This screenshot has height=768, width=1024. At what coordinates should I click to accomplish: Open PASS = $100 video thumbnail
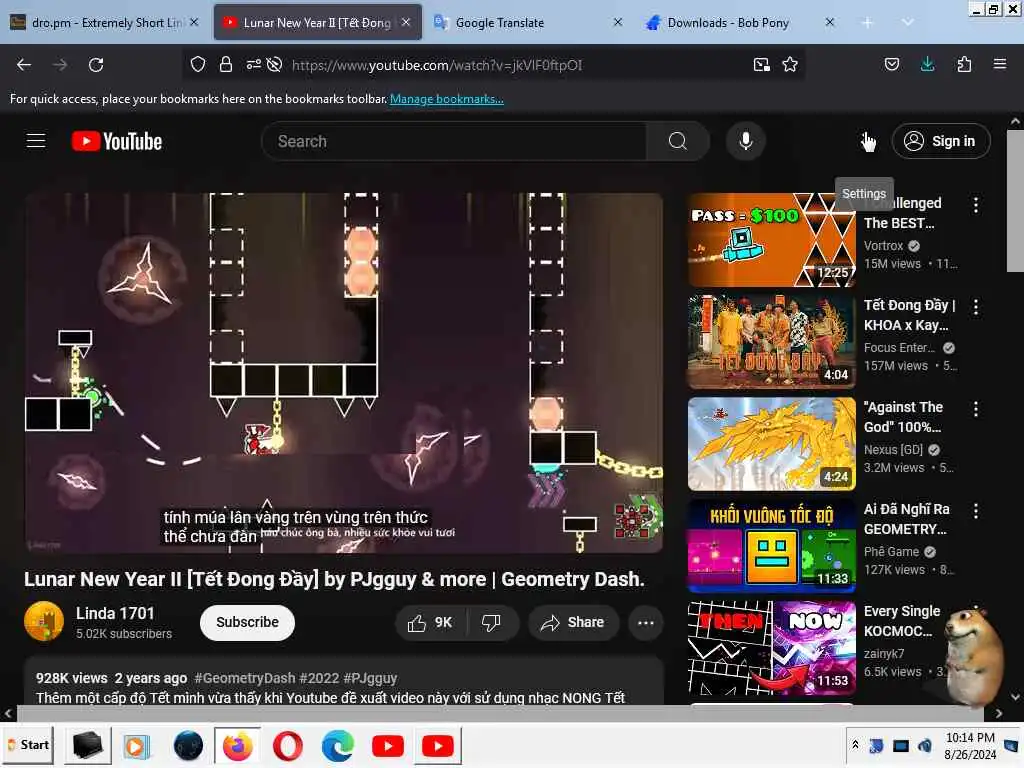(x=771, y=240)
